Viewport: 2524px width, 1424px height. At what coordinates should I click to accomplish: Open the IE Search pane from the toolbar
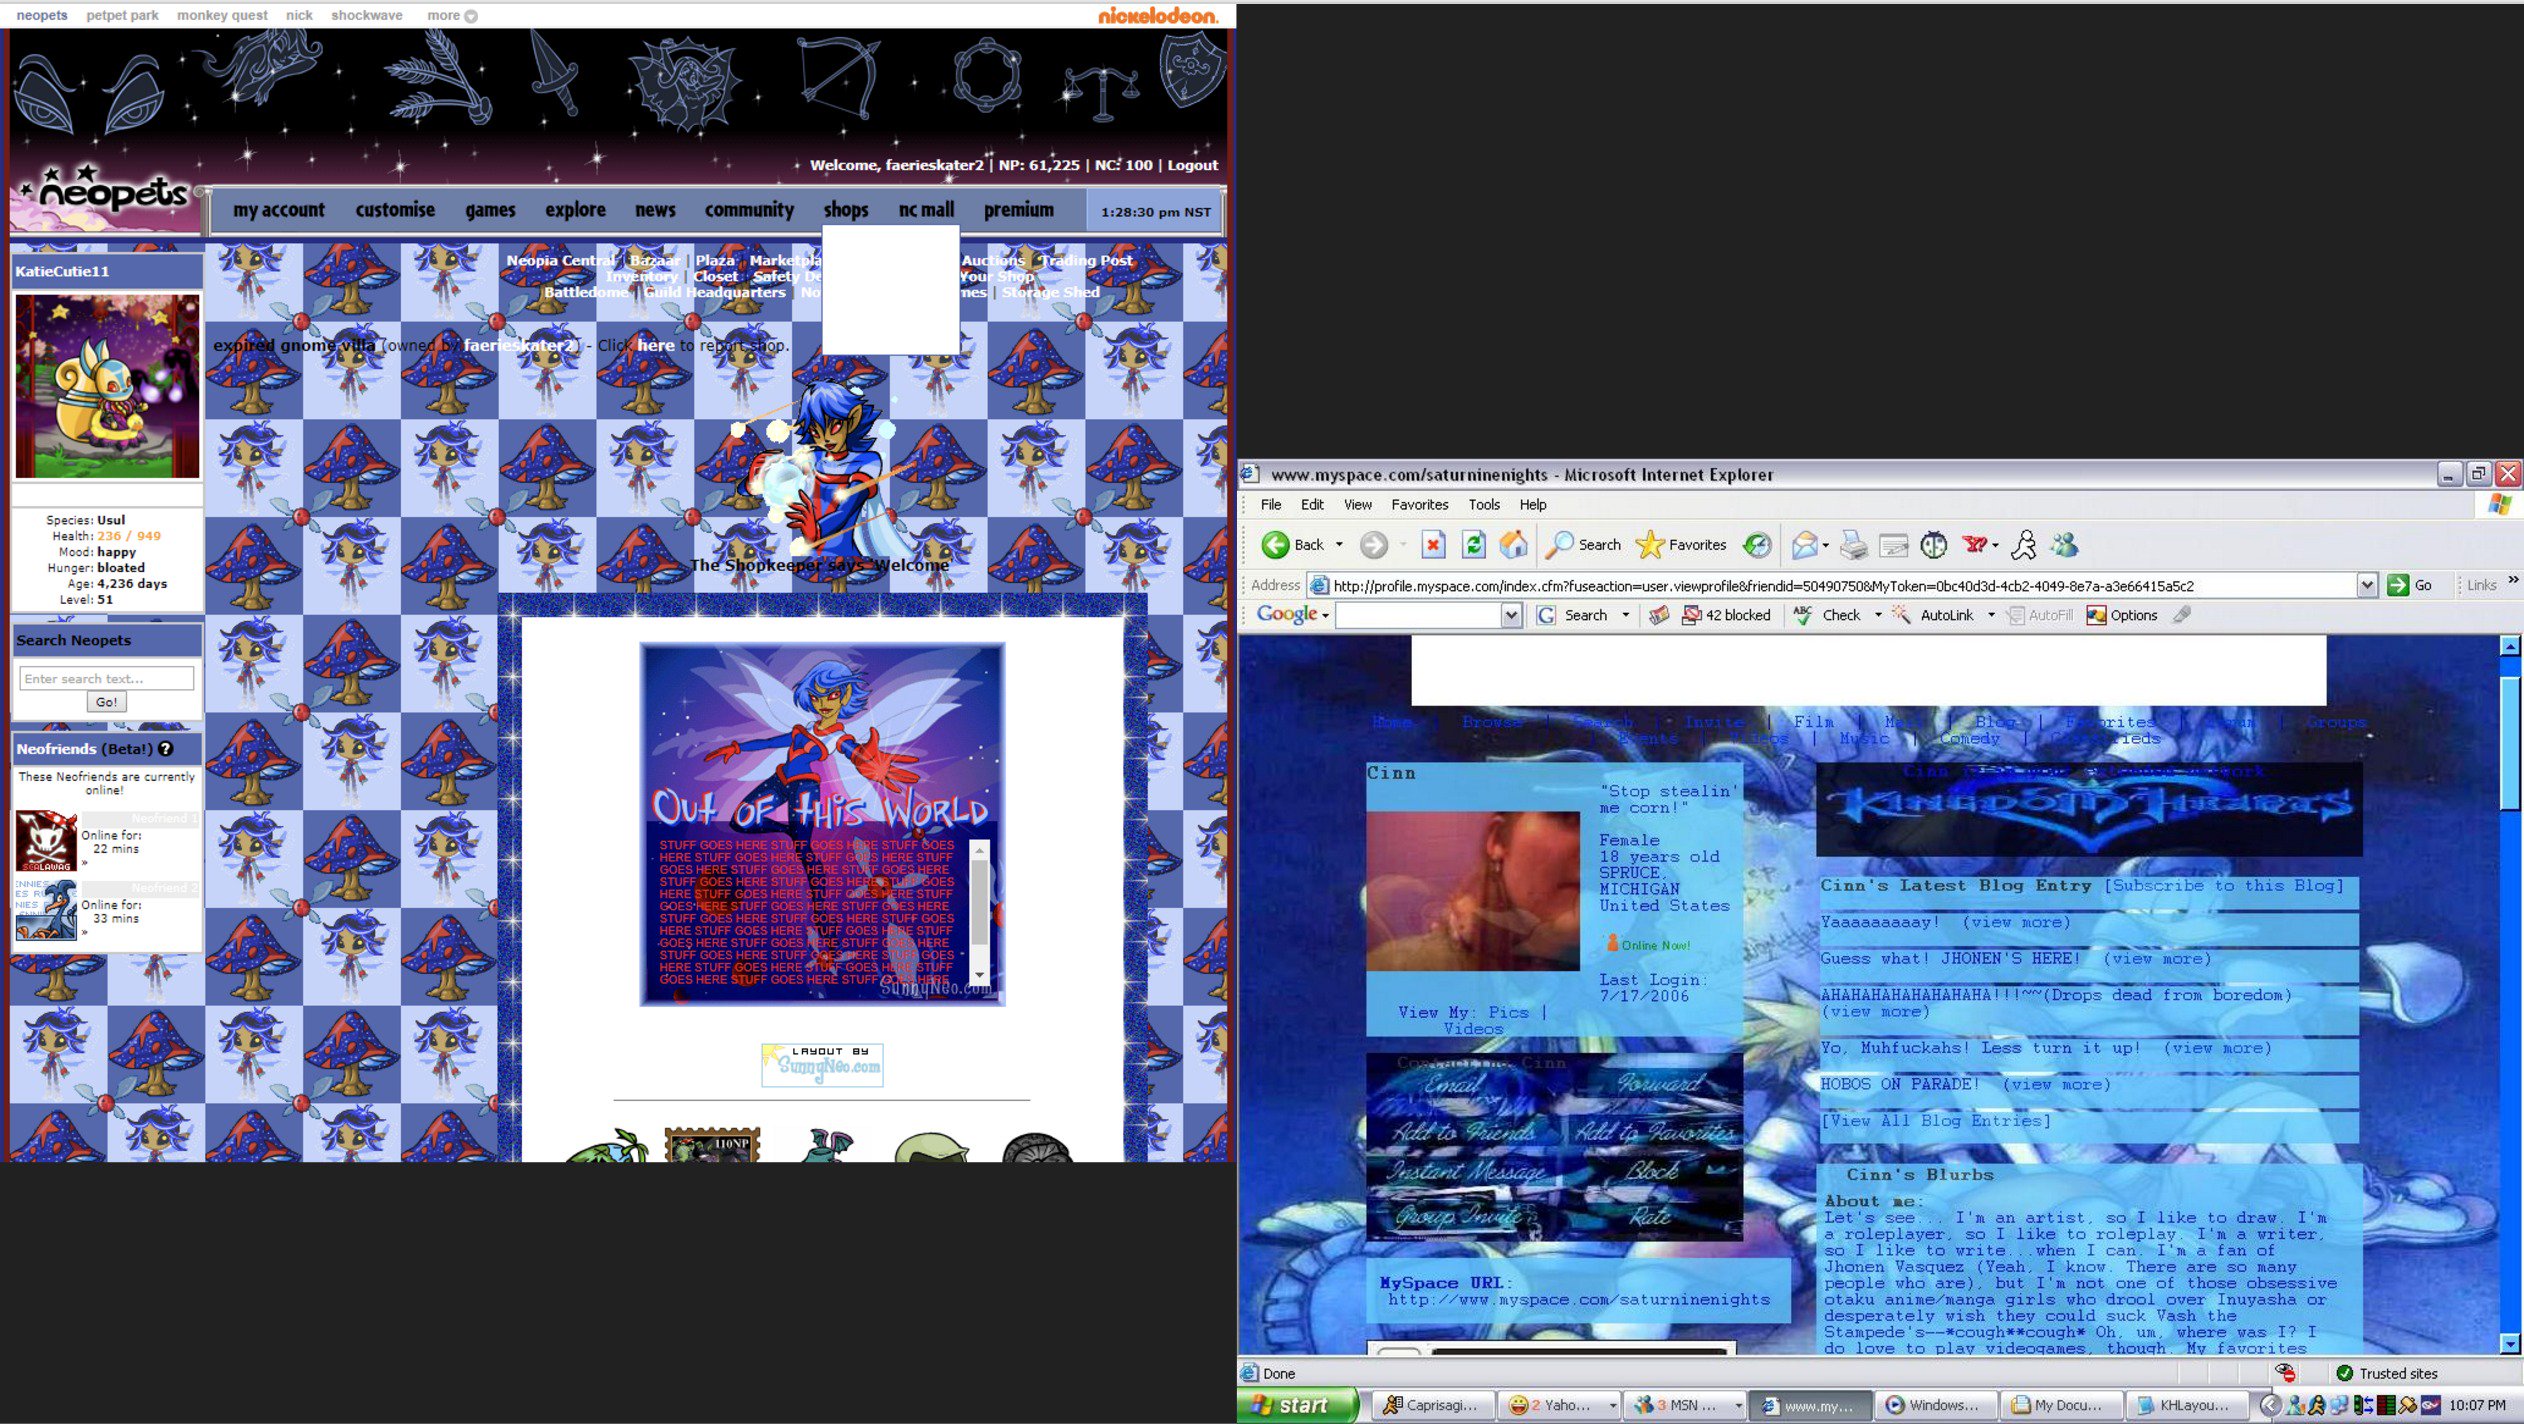tap(1584, 544)
